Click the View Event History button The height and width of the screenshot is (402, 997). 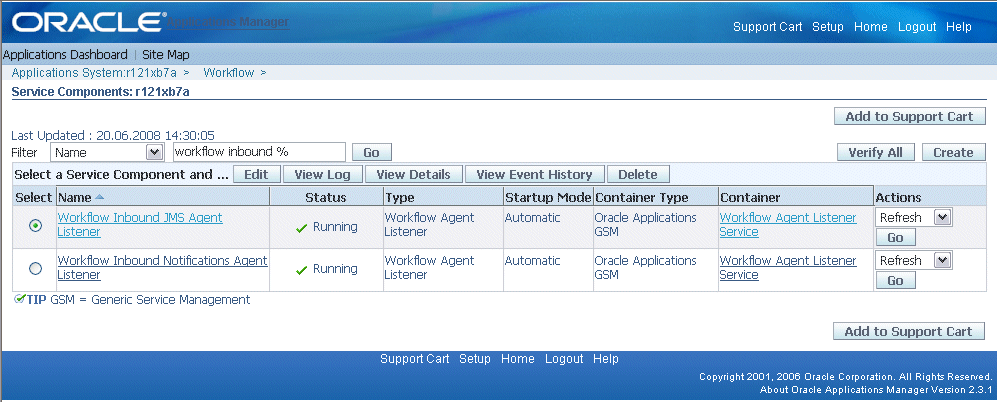tap(535, 174)
